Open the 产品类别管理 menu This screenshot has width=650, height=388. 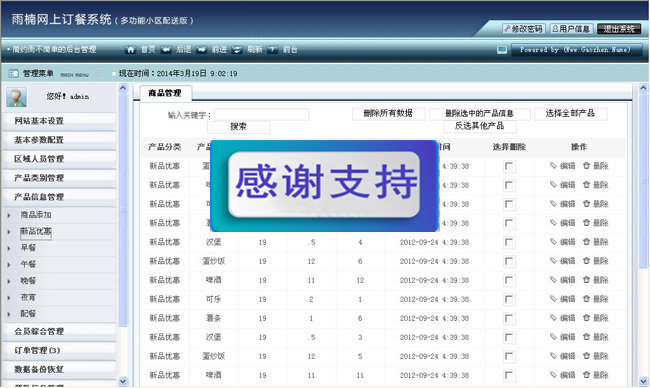(x=59, y=178)
